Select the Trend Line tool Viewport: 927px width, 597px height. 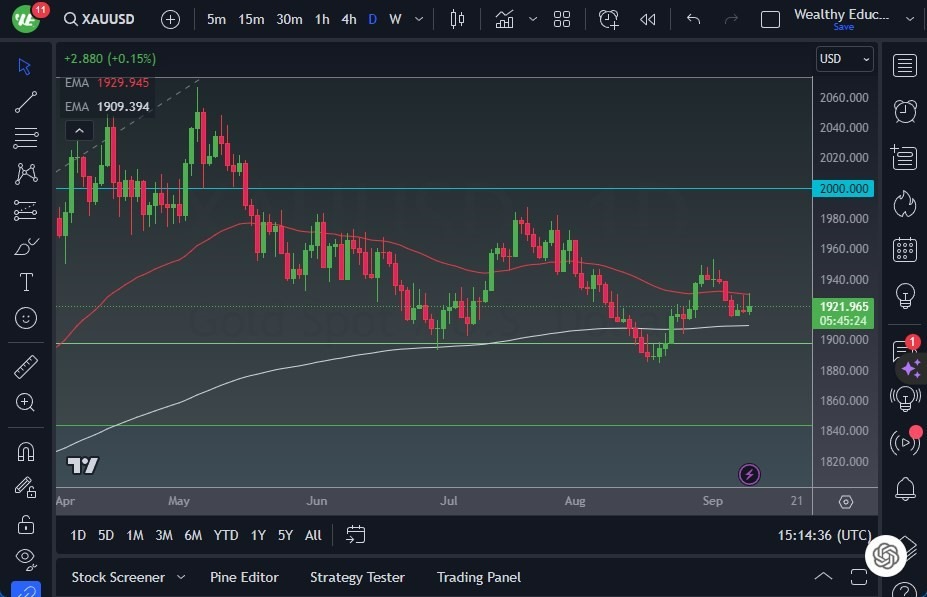(x=25, y=101)
